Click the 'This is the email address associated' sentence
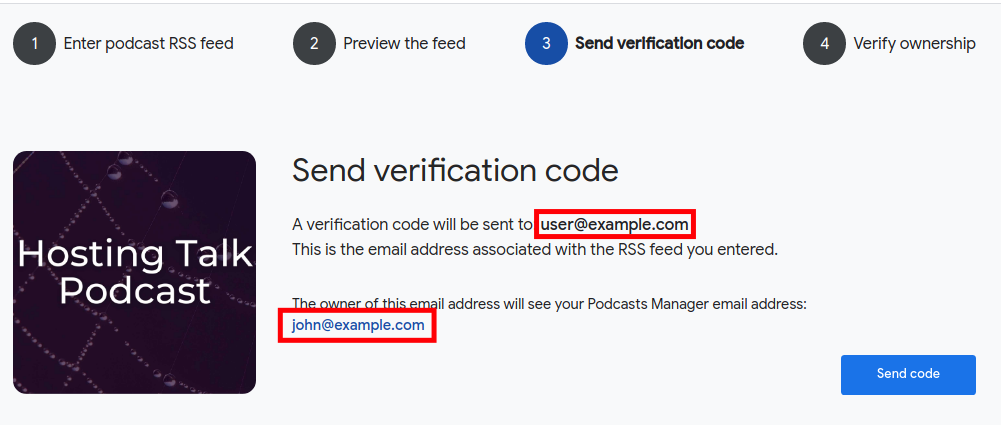The height and width of the screenshot is (425, 1001). [440, 249]
